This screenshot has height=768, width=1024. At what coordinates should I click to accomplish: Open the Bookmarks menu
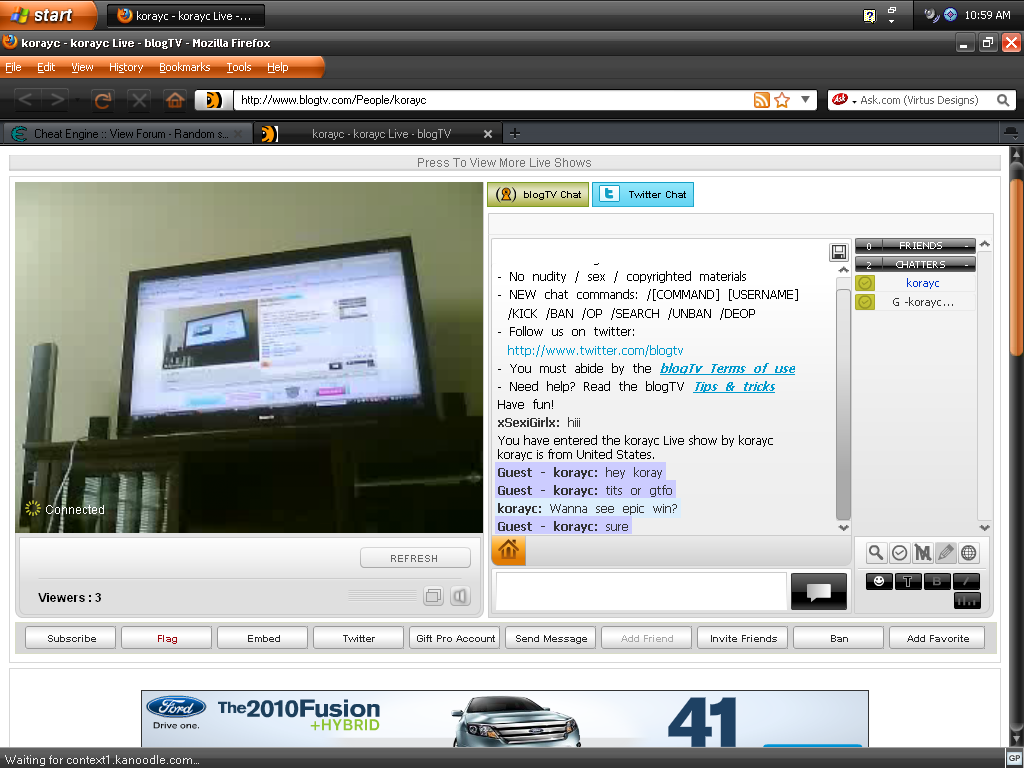click(185, 67)
